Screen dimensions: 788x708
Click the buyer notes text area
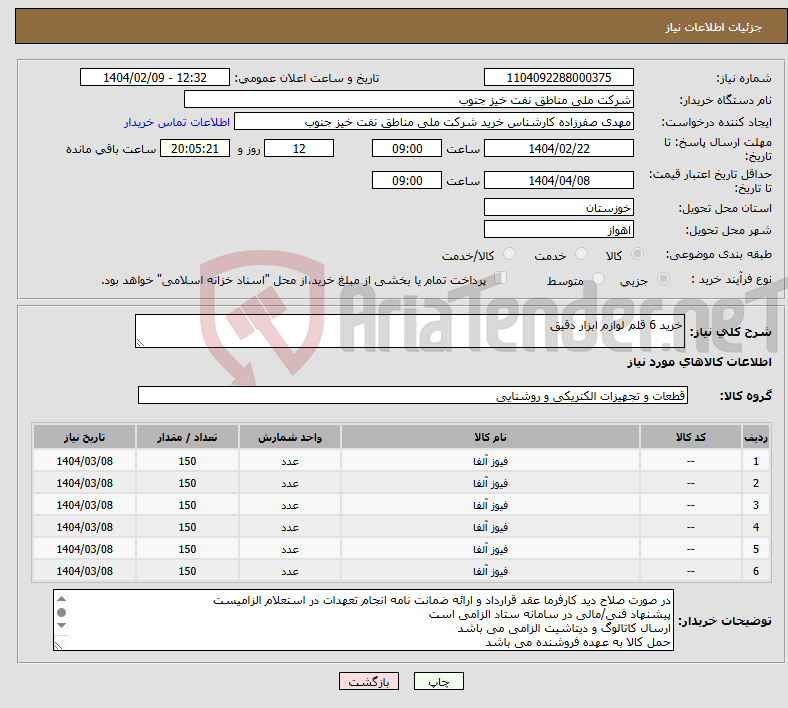[363, 620]
